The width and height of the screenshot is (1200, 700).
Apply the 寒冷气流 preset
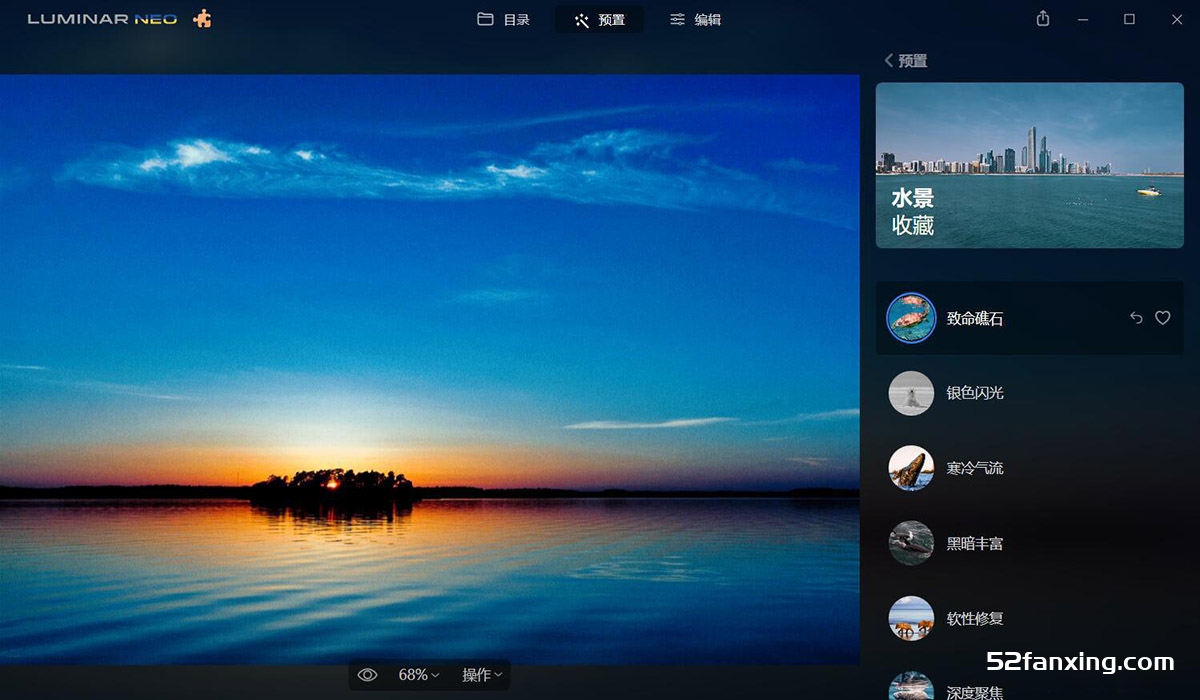click(x=1030, y=468)
